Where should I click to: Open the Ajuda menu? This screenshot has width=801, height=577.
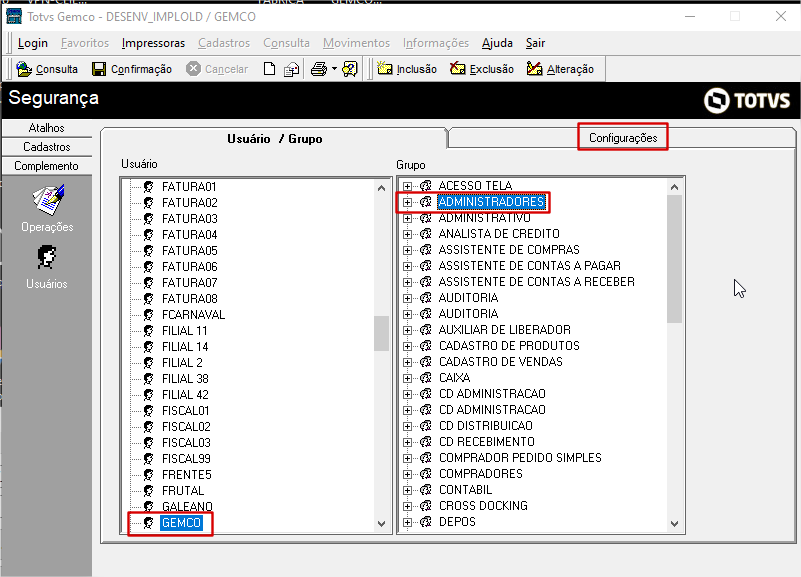[x=497, y=43]
